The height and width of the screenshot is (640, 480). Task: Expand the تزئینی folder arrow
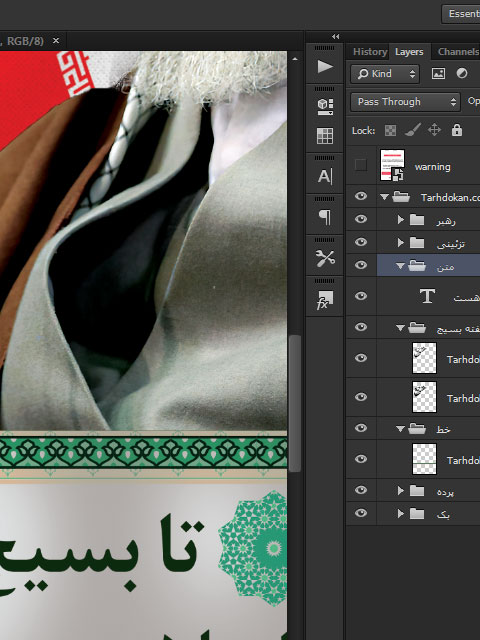pyautogui.click(x=401, y=242)
